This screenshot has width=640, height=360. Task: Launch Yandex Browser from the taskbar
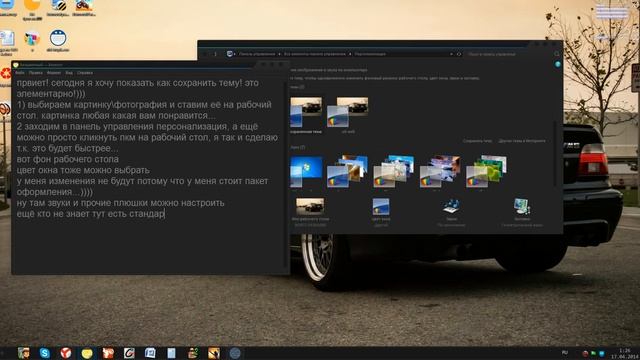tap(66, 353)
